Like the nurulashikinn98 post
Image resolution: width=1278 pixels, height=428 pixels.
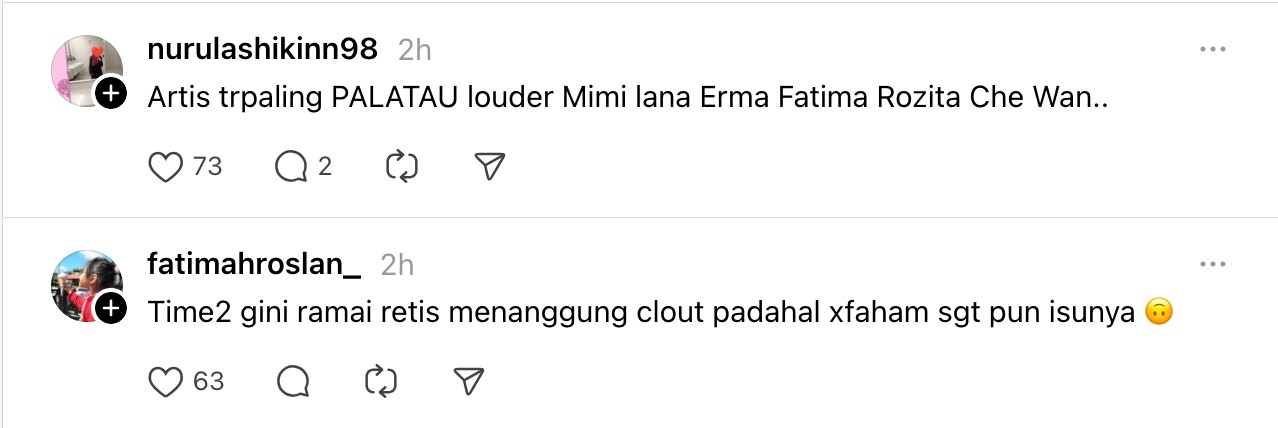click(166, 167)
